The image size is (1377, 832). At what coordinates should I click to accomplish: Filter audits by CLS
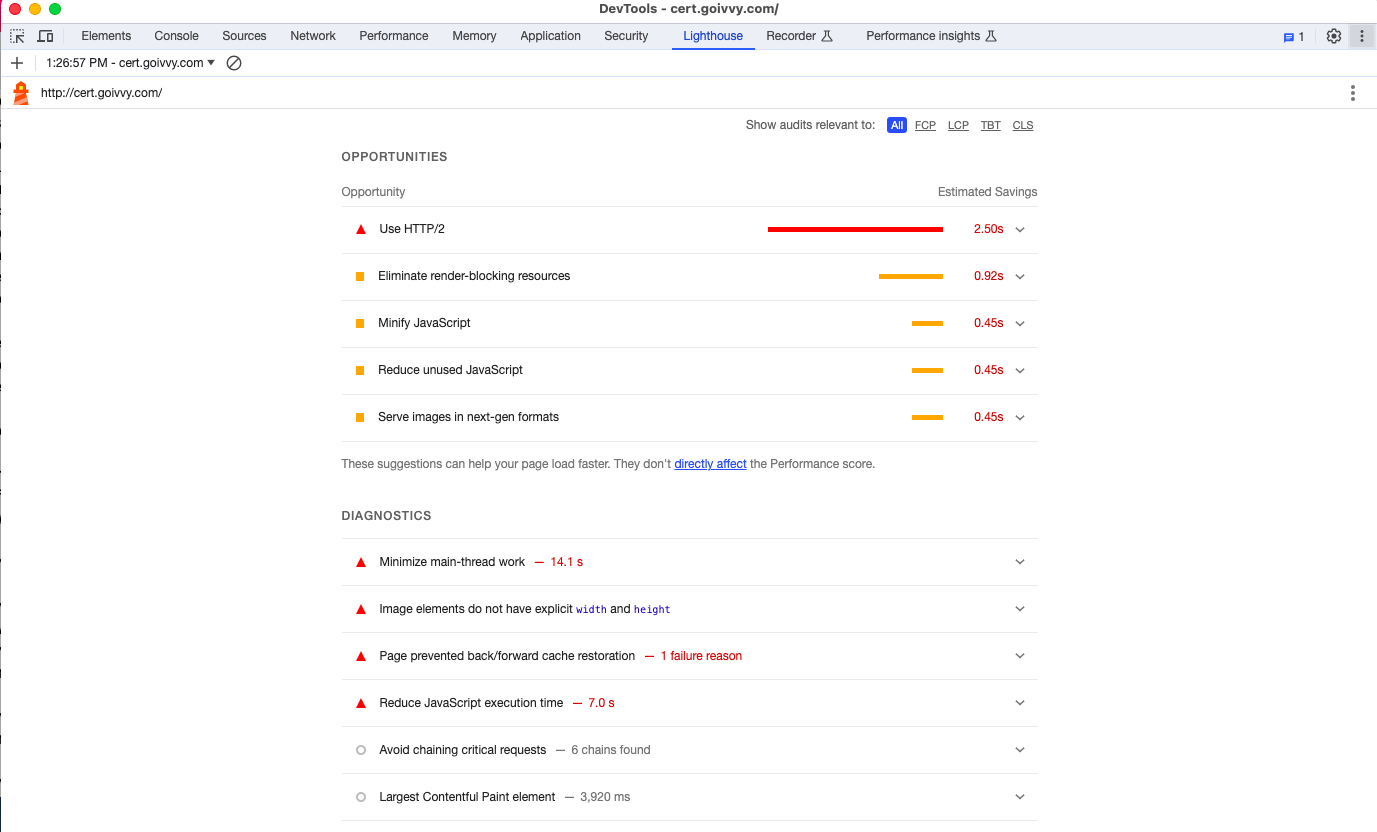(1022, 125)
